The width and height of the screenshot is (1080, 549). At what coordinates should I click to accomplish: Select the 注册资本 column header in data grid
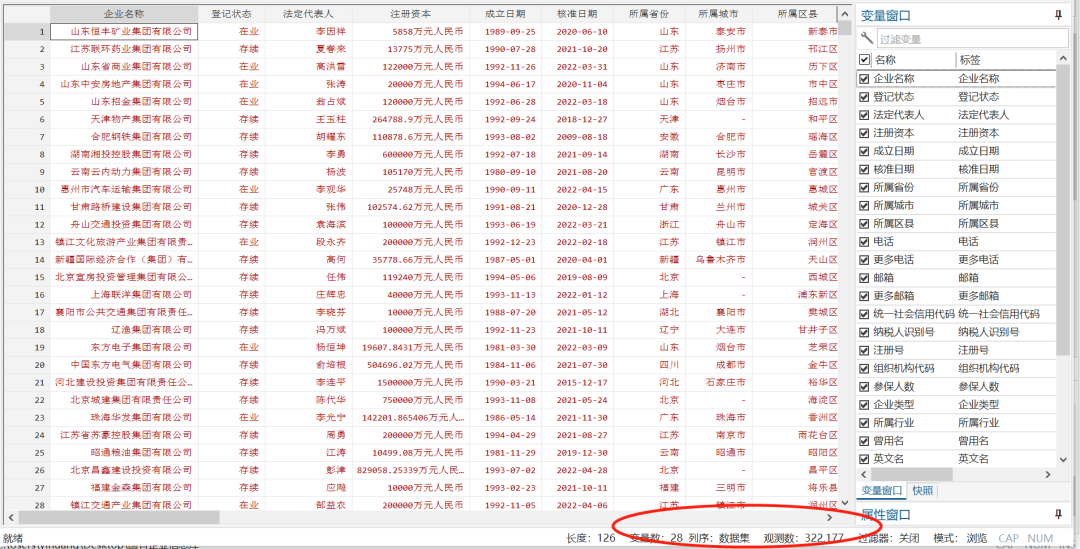(411, 14)
